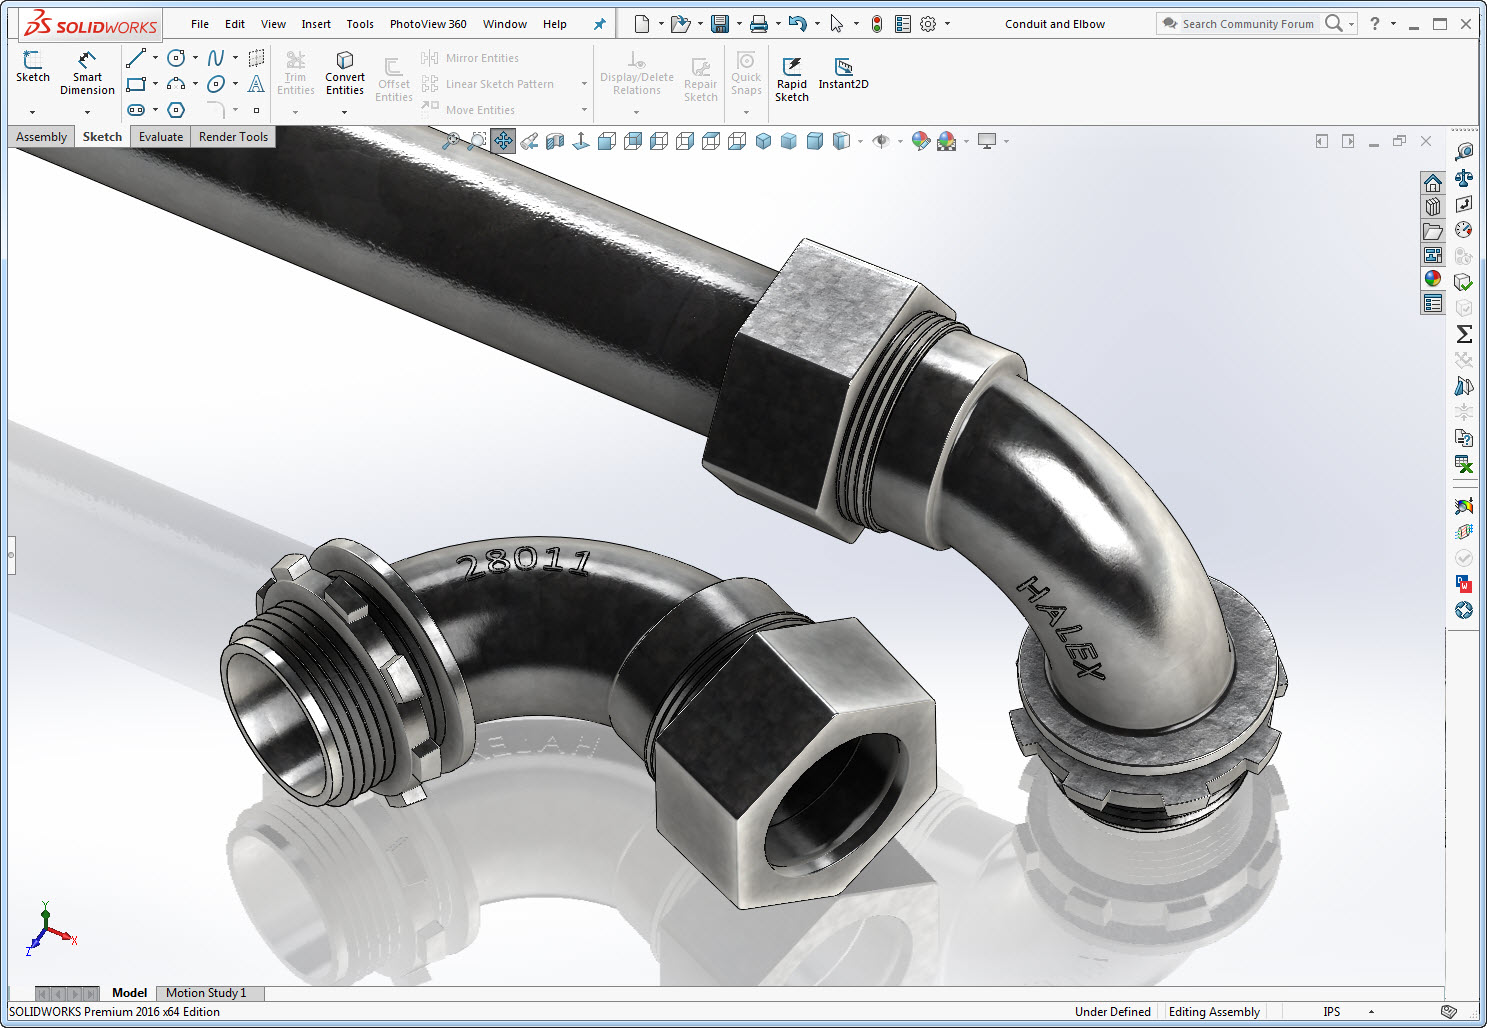The width and height of the screenshot is (1487, 1028).
Task: Select the Ellipse sketch tool
Action: coord(216,84)
